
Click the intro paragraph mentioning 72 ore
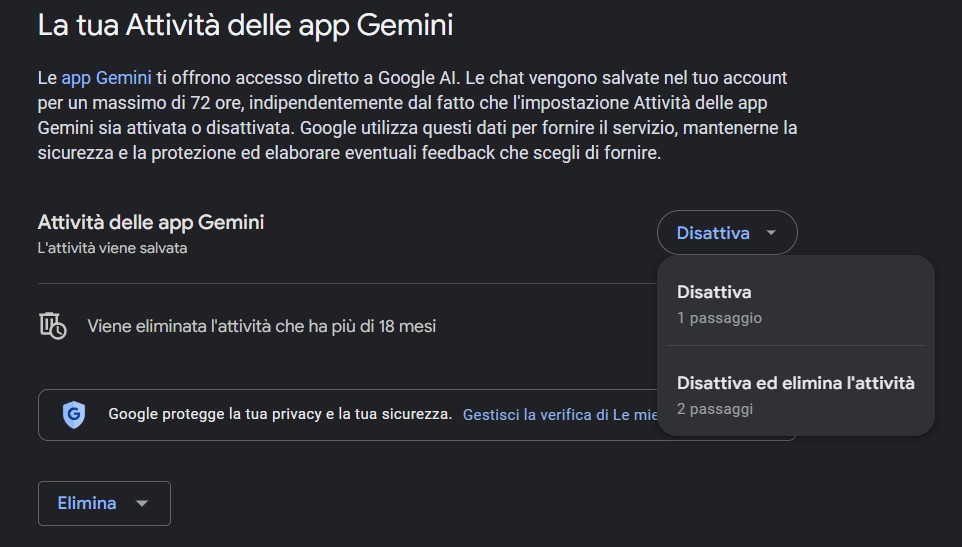click(417, 115)
